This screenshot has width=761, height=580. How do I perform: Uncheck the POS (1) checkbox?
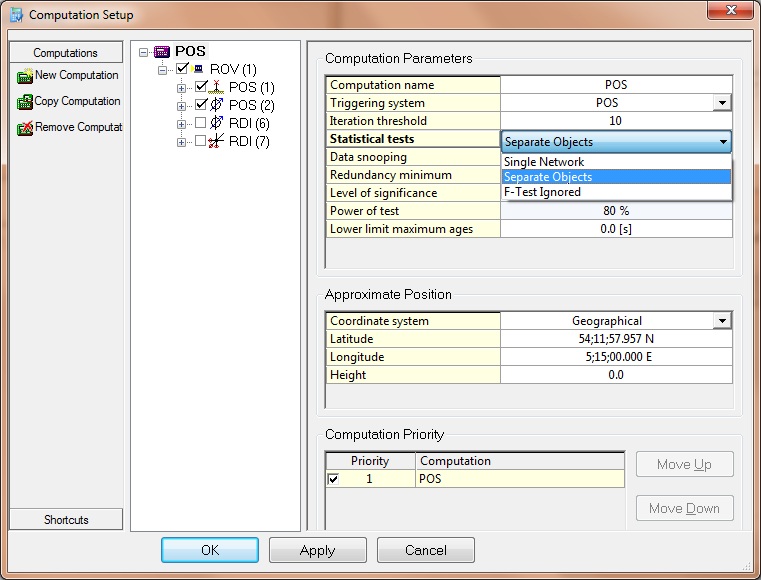201,86
